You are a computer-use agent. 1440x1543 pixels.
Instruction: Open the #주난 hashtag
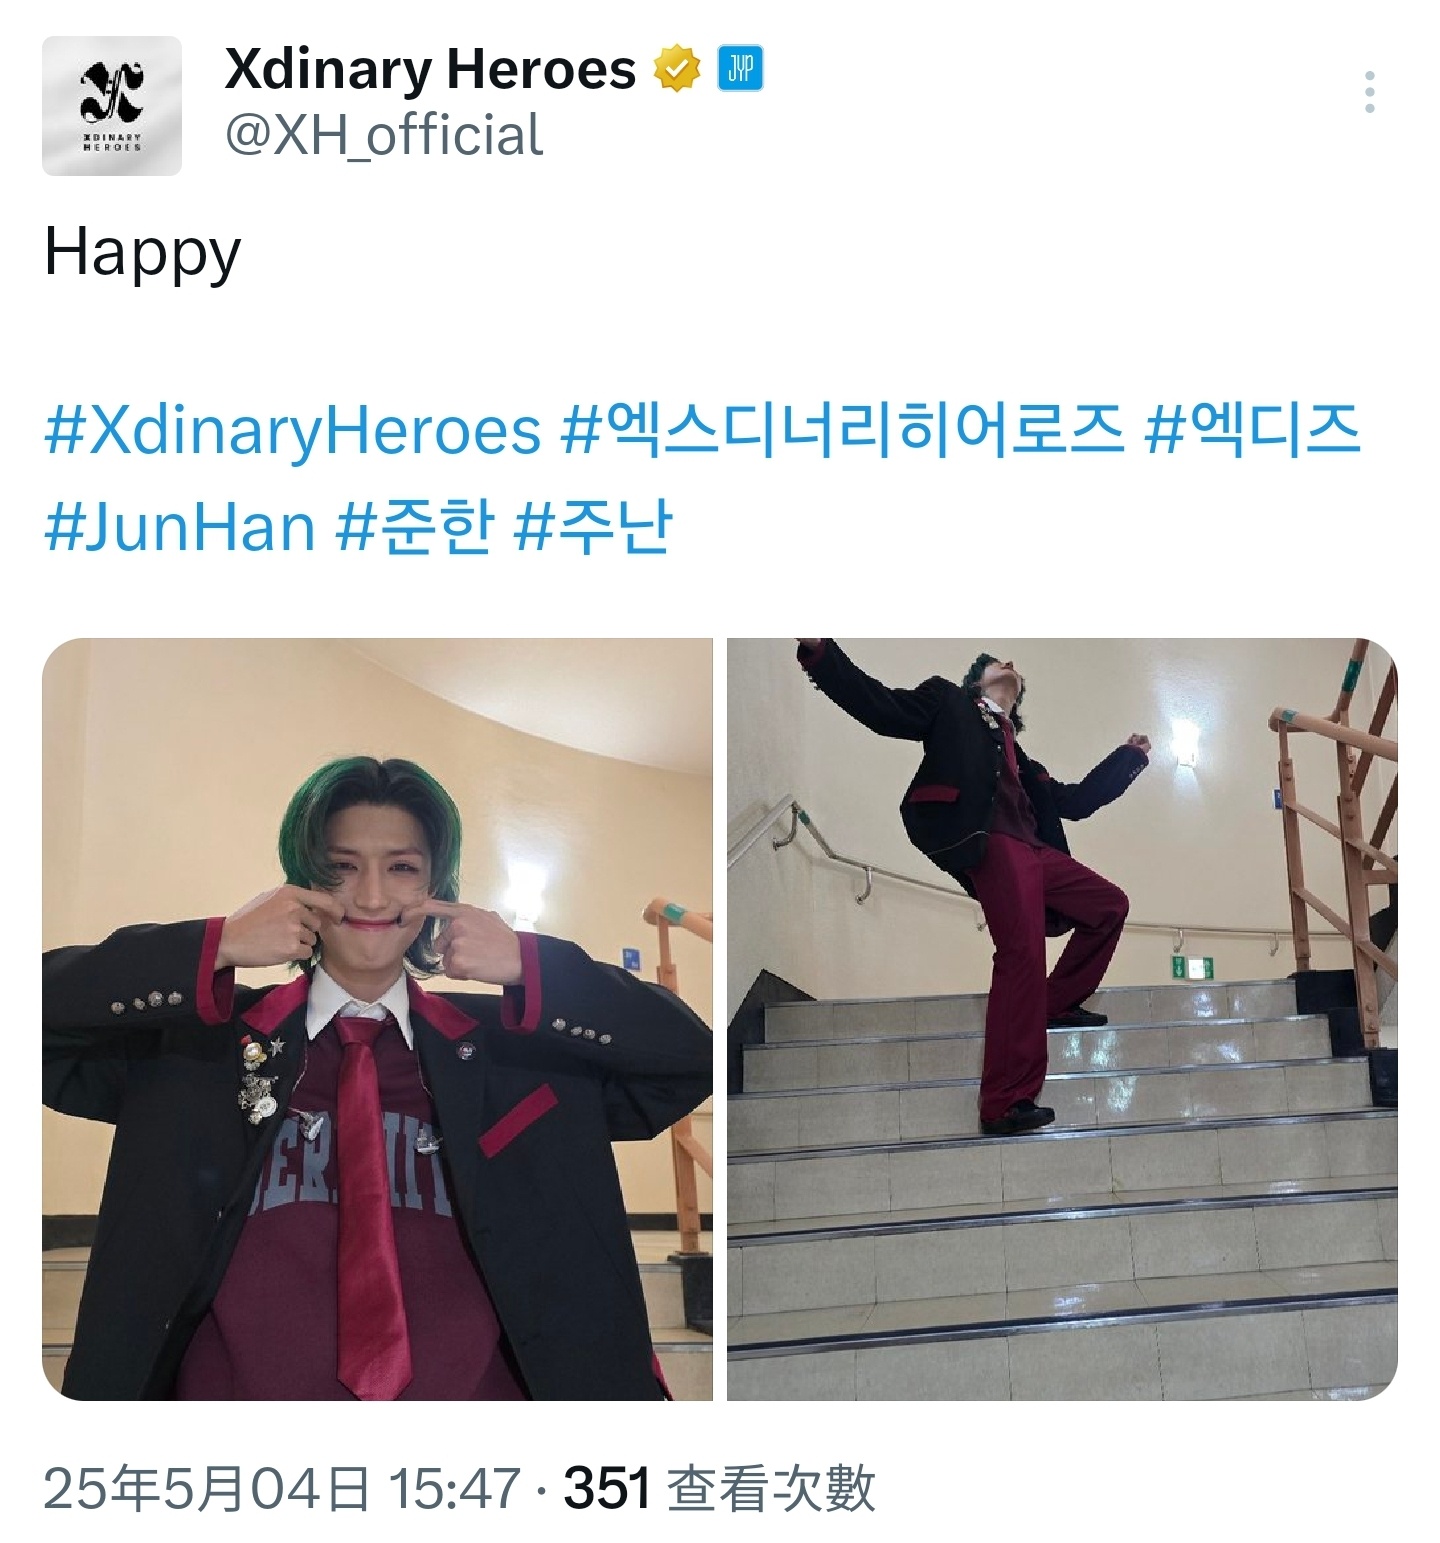[592, 527]
